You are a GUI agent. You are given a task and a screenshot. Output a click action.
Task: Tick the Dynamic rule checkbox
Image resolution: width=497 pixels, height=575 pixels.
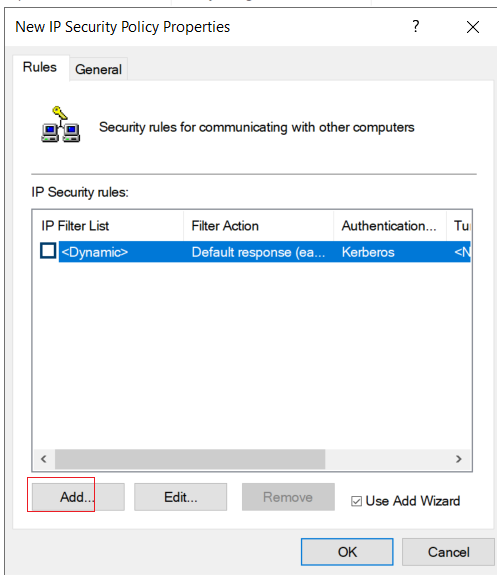point(48,251)
